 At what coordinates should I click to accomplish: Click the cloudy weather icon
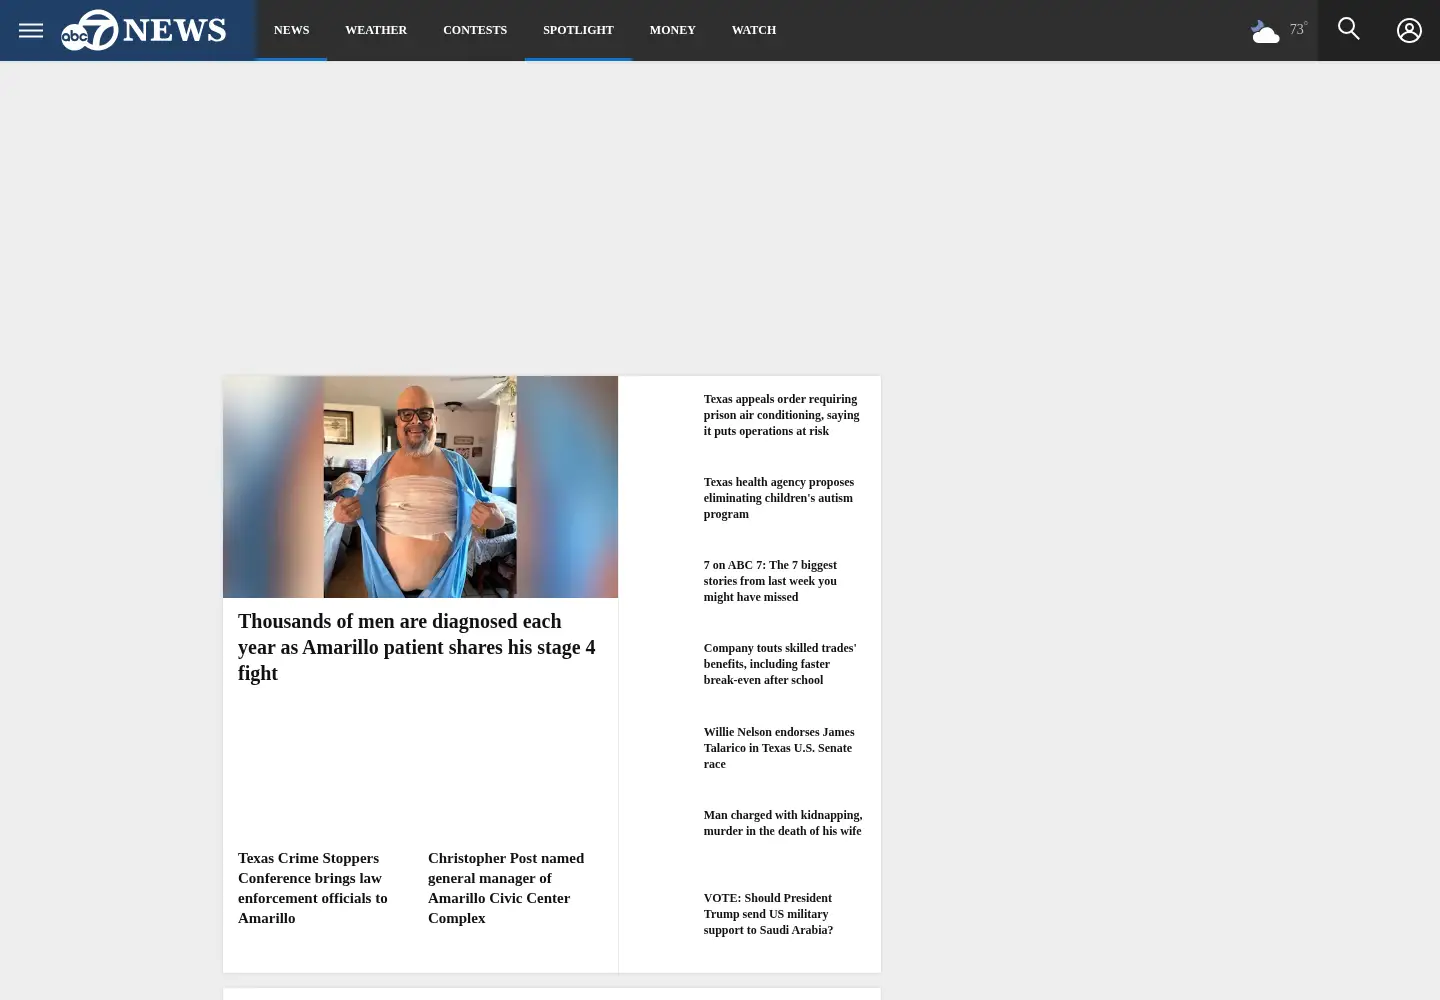click(x=1265, y=32)
